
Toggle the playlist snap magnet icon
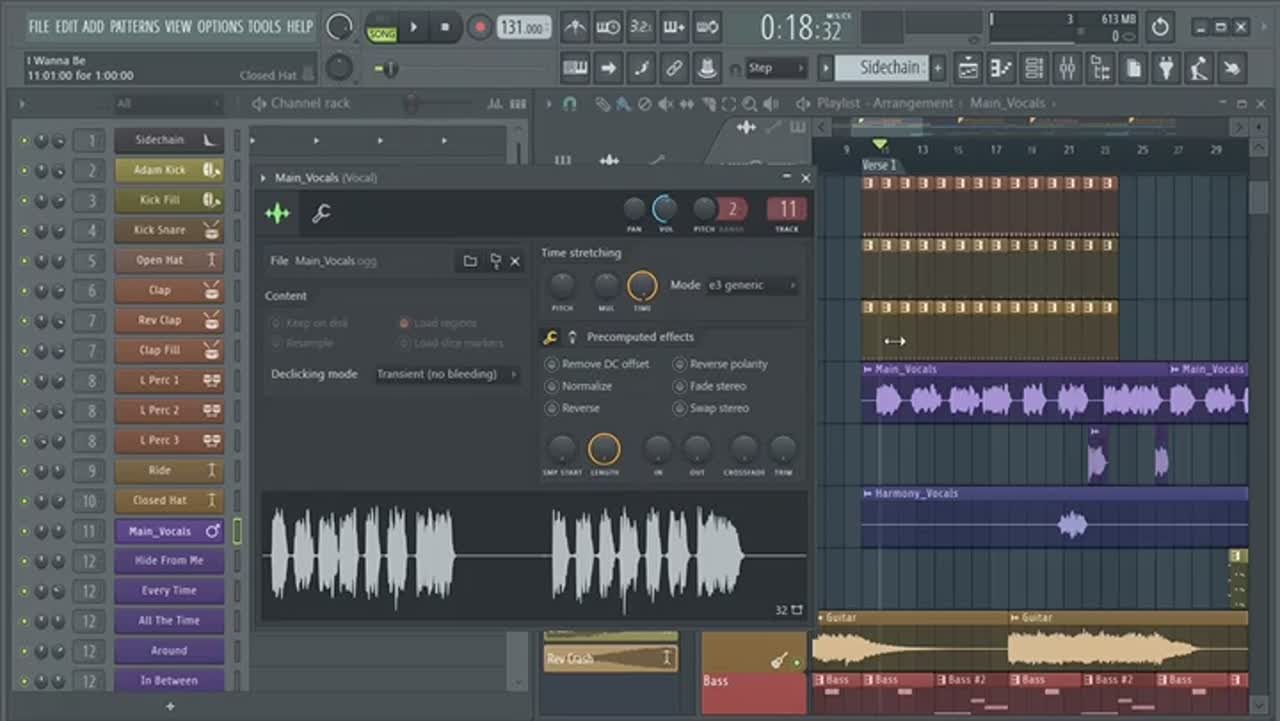point(570,104)
